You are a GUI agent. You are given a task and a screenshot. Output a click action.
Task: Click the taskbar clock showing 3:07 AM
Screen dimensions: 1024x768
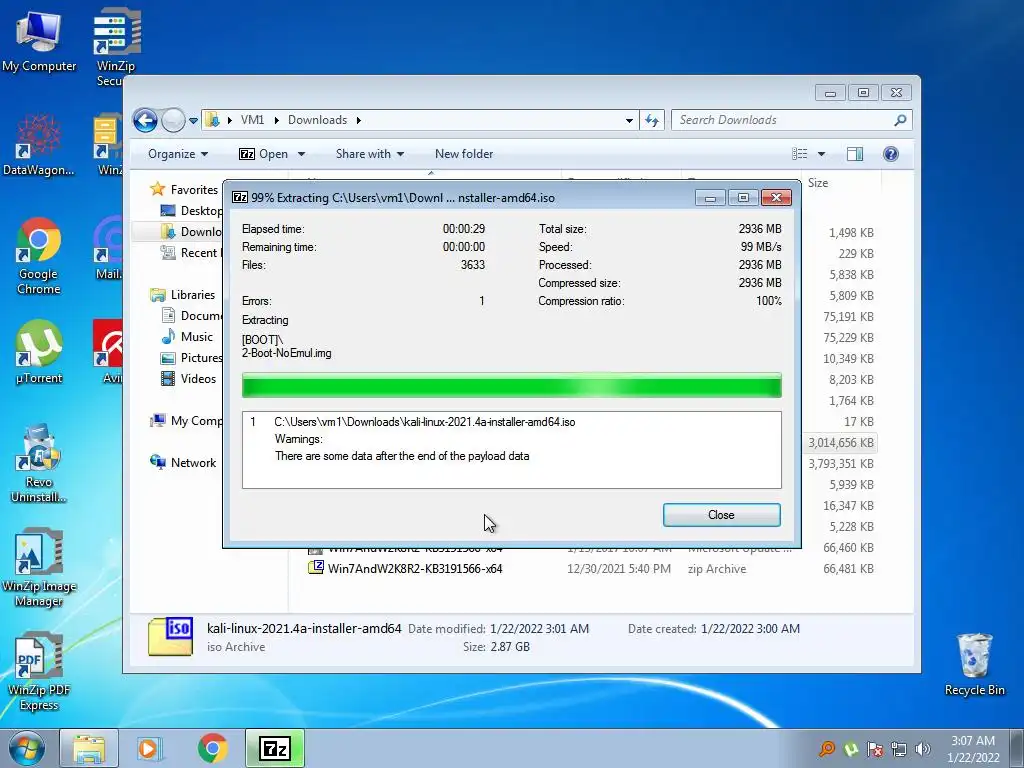[x=972, y=748]
